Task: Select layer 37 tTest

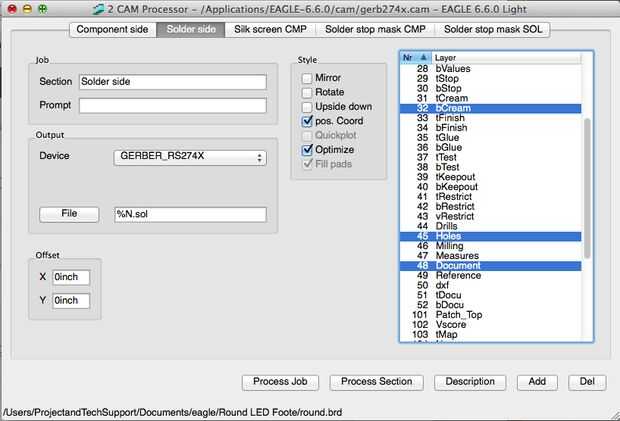Action: 491,157
